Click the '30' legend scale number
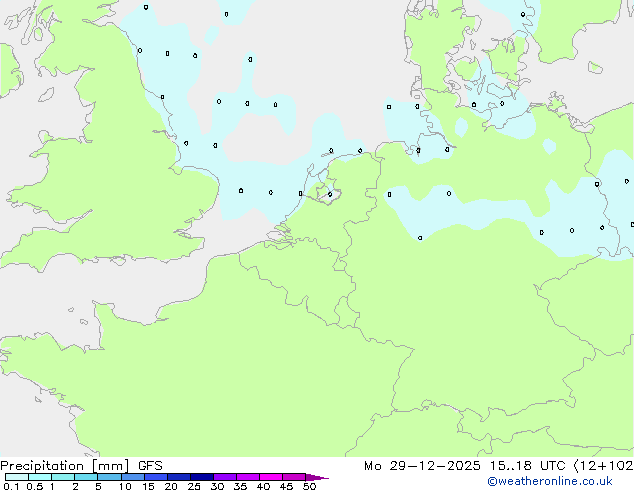Screen dimensions: 634x490 pyautogui.click(x=217, y=486)
